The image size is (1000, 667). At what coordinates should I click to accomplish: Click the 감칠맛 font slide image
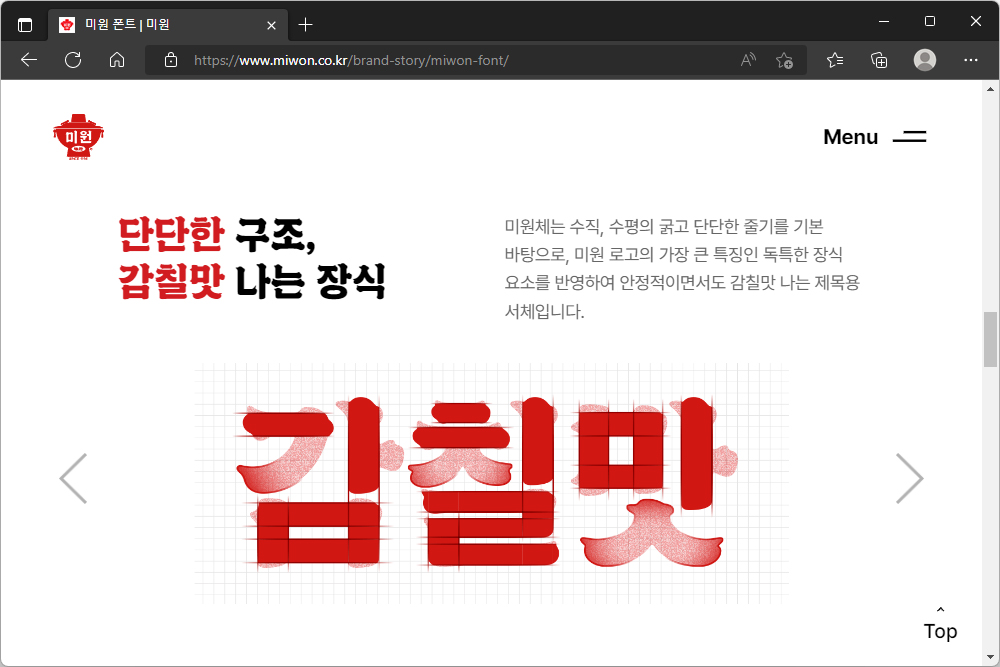[x=492, y=483]
